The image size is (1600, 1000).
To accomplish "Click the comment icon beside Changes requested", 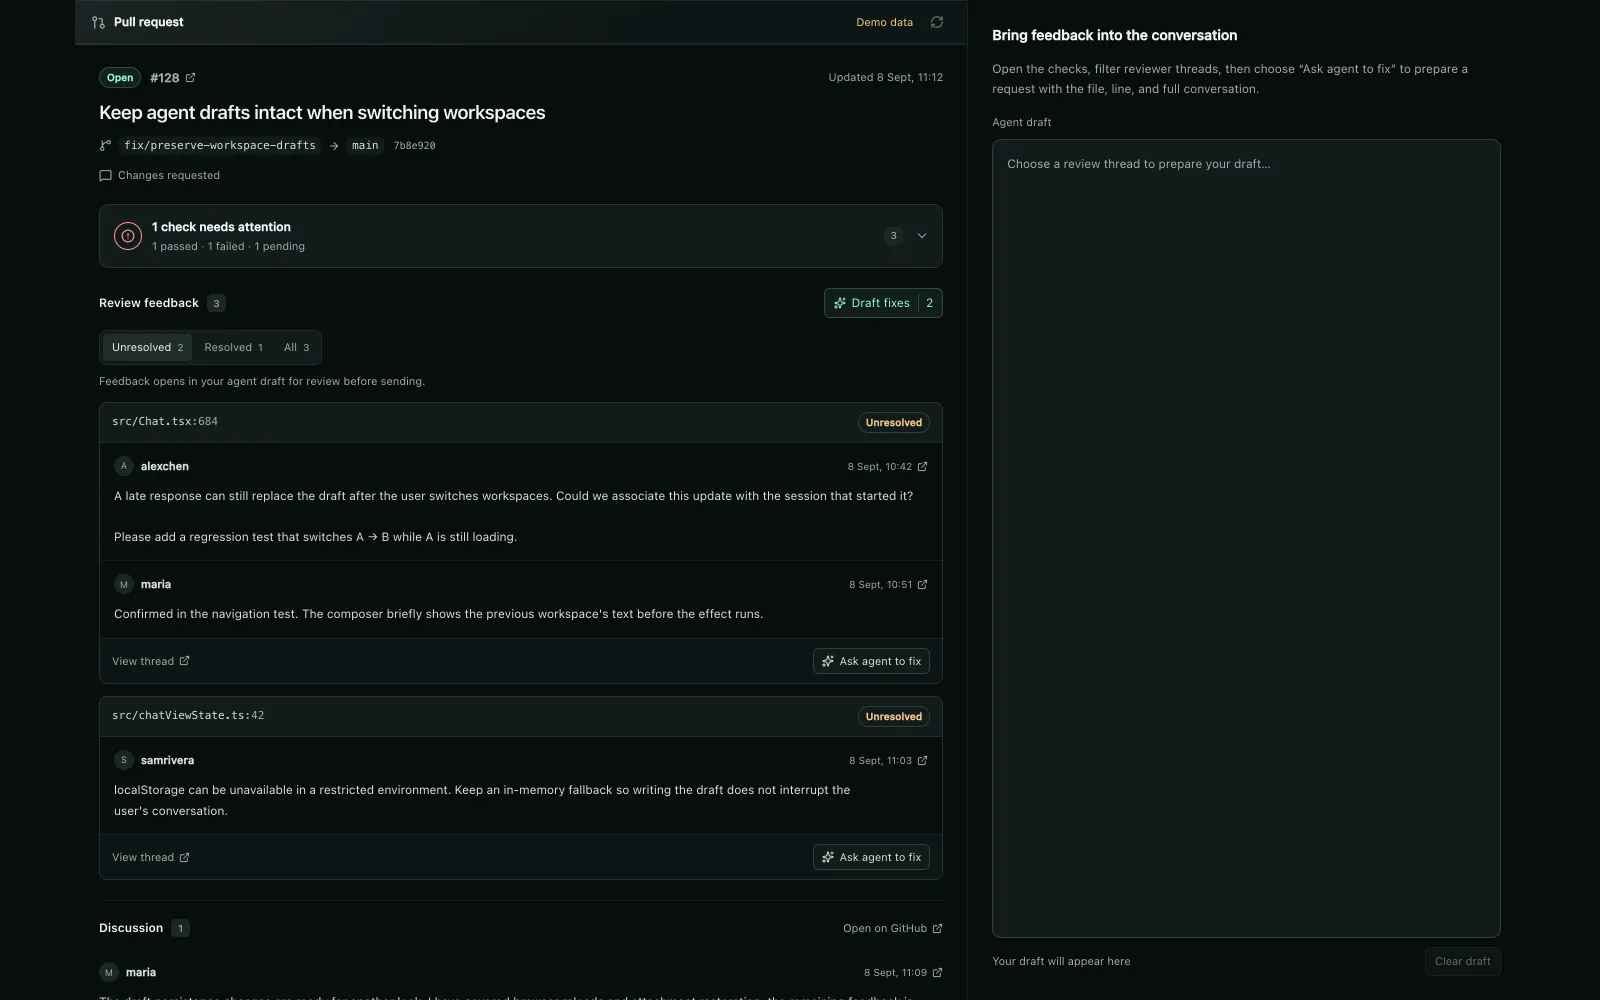I will pyautogui.click(x=105, y=176).
